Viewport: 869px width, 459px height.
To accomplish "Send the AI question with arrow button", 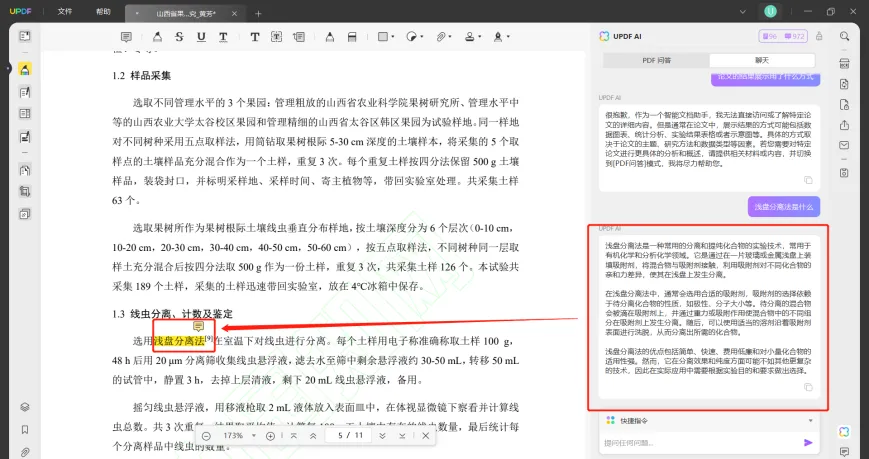I will pos(808,442).
